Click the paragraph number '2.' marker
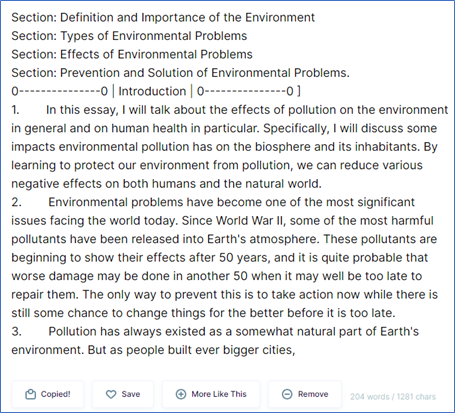The image size is (455, 413). click(x=16, y=202)
